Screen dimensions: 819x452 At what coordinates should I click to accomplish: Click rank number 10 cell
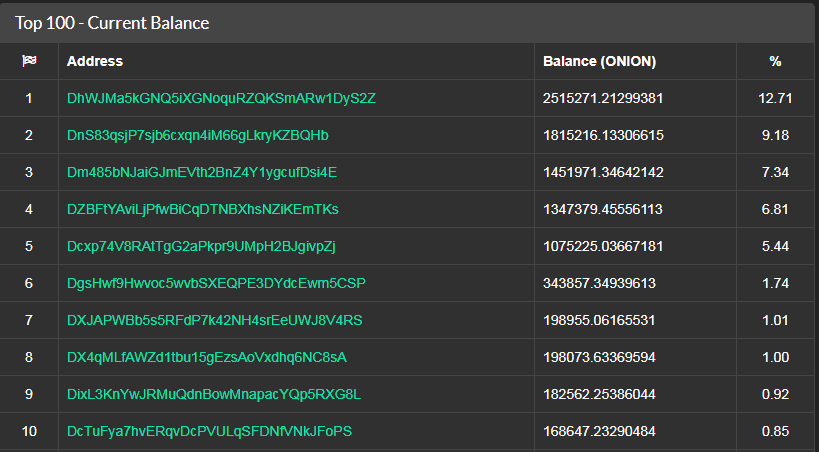point(29,431)
